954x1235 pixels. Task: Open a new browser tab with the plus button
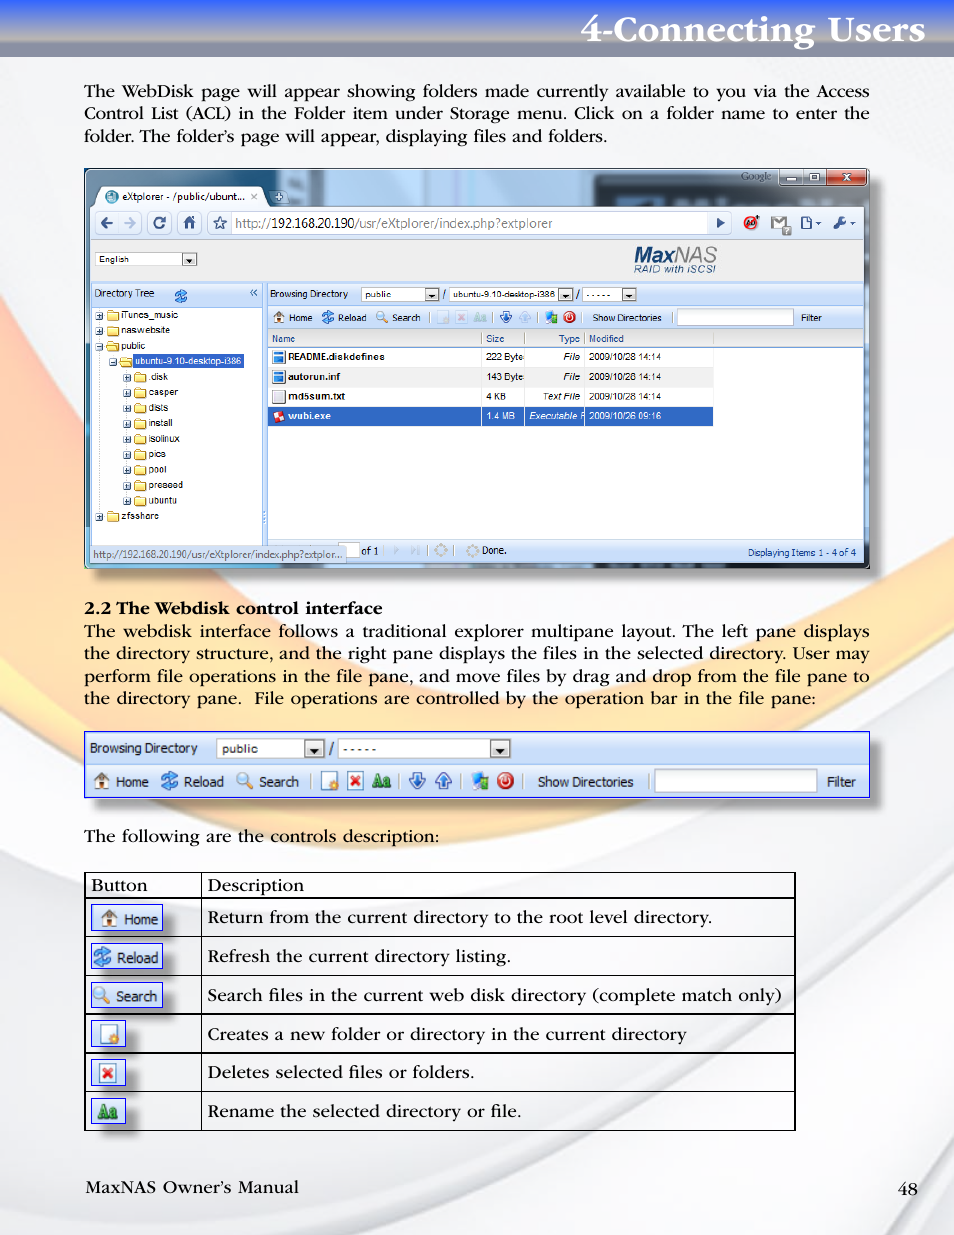coord(279,197)
